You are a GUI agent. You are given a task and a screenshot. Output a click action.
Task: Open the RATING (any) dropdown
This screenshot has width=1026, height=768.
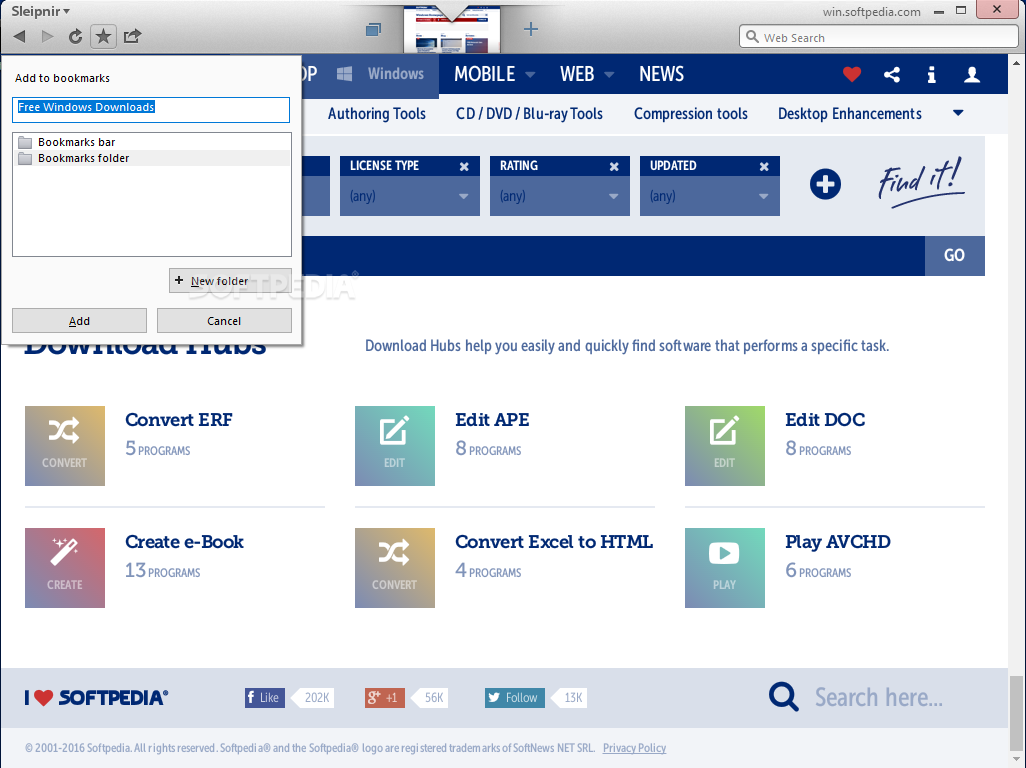pyautogui.click(x=559, y=196)
